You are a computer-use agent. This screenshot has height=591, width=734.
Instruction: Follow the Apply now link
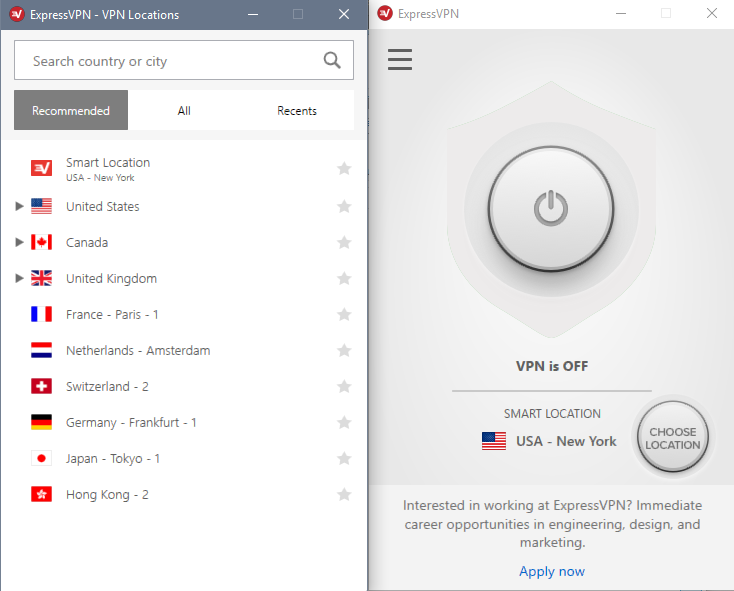click(x=552, y=571)
